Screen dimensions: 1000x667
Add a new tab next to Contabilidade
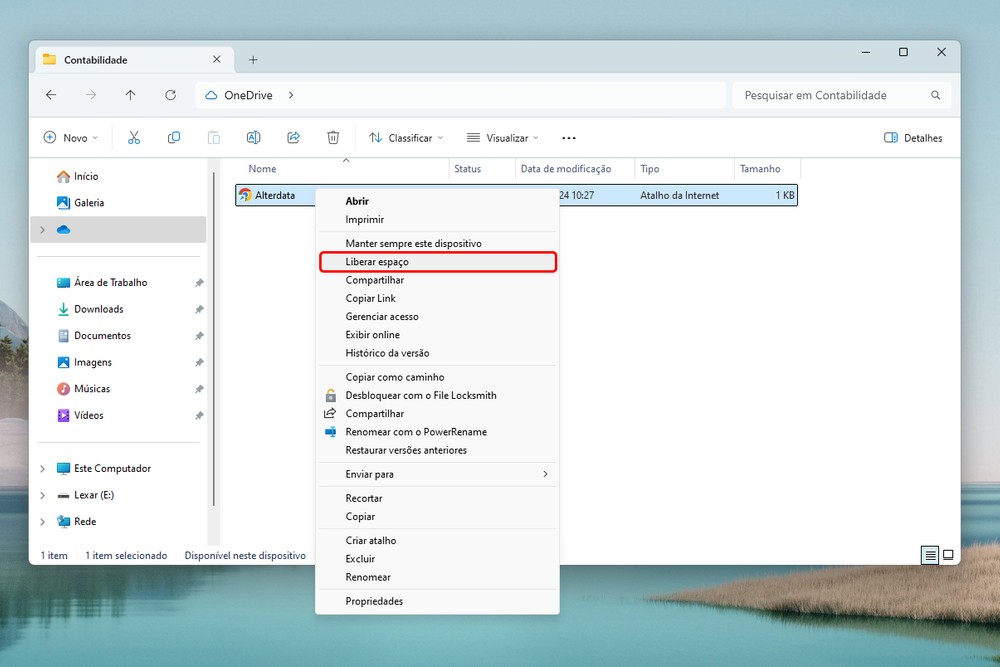[x=253, y=60]
